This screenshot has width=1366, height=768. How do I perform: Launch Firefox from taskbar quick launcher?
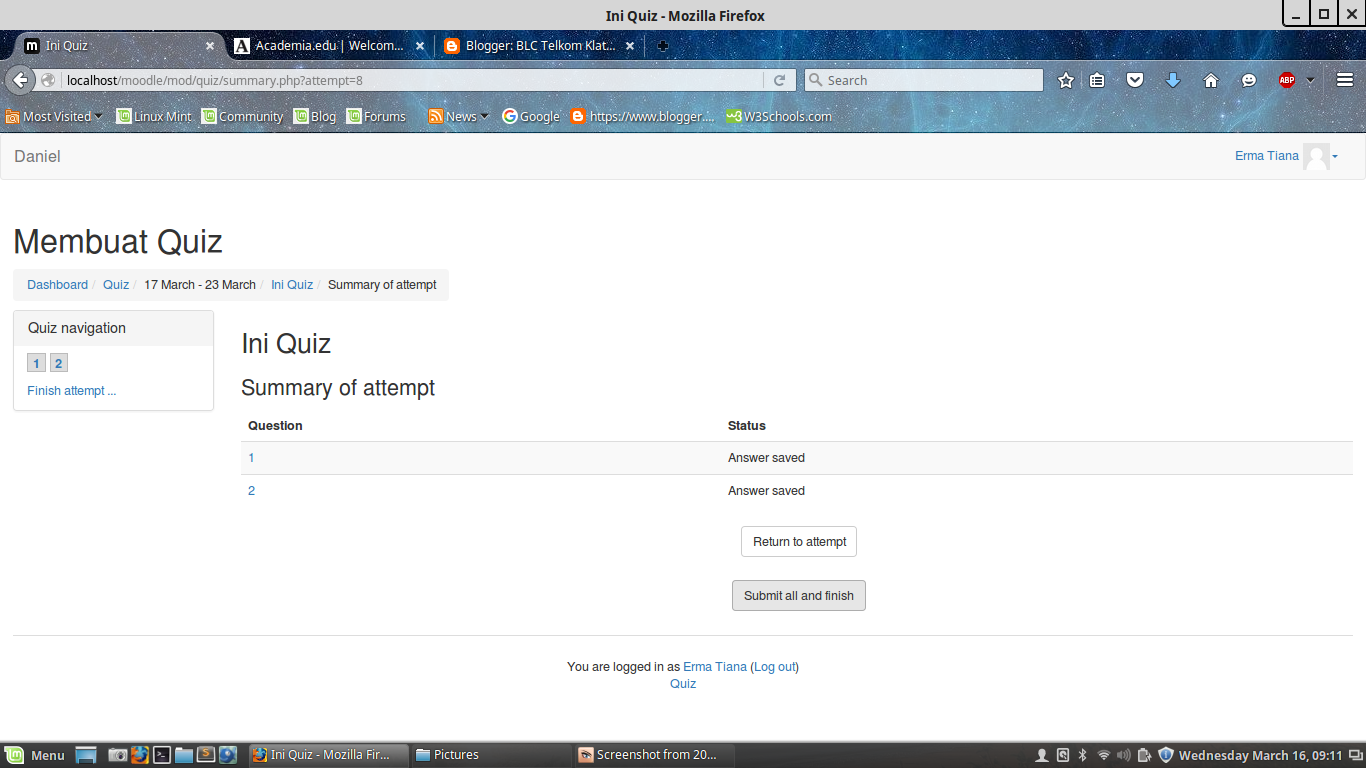pos(139,755)
